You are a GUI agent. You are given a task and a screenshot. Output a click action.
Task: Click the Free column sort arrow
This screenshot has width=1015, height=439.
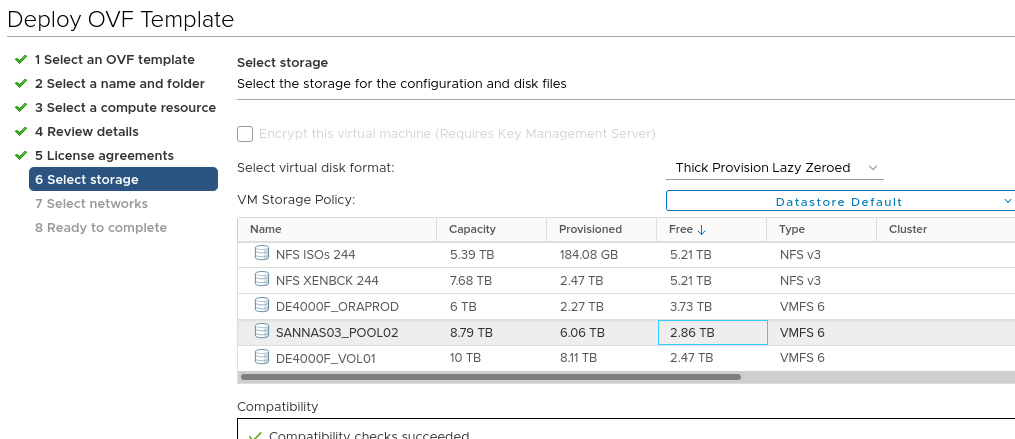click(x=701, y=230)
